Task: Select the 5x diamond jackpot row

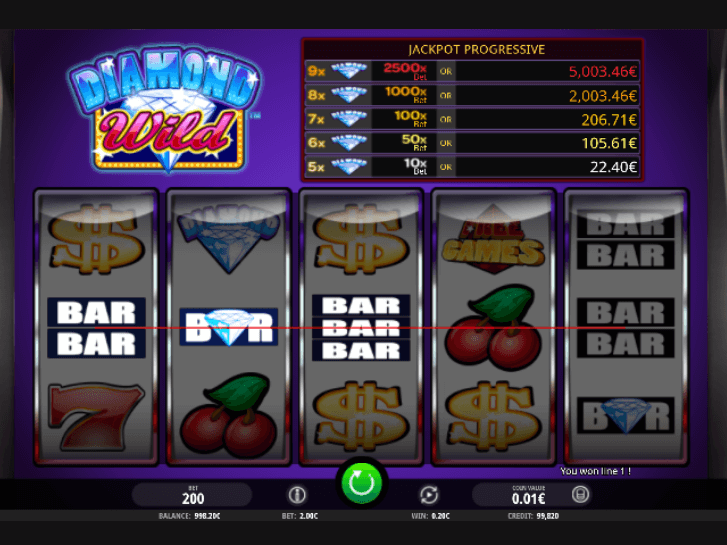Action: [472, 167]
